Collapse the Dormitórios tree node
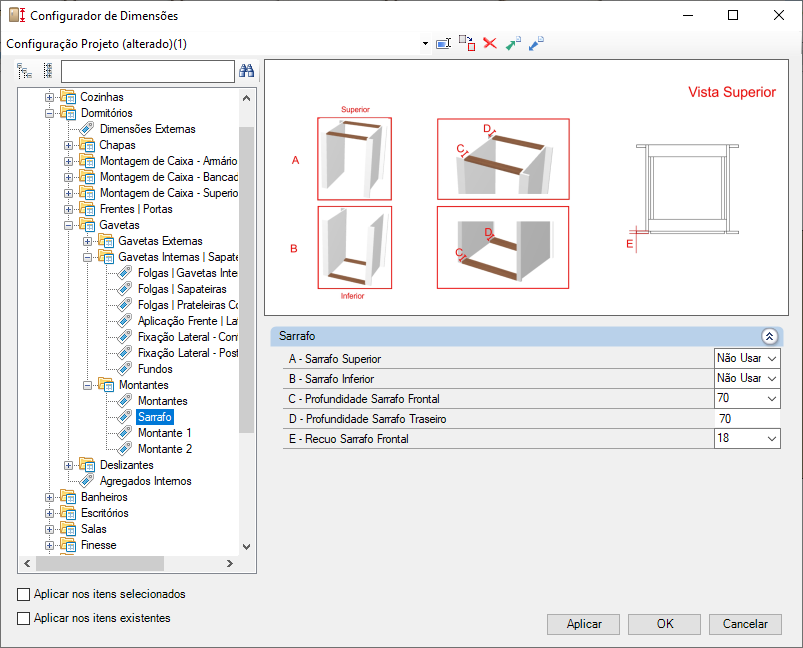Image resolution: width=803 pixels, height=648 pixels. tap(49, 113)
